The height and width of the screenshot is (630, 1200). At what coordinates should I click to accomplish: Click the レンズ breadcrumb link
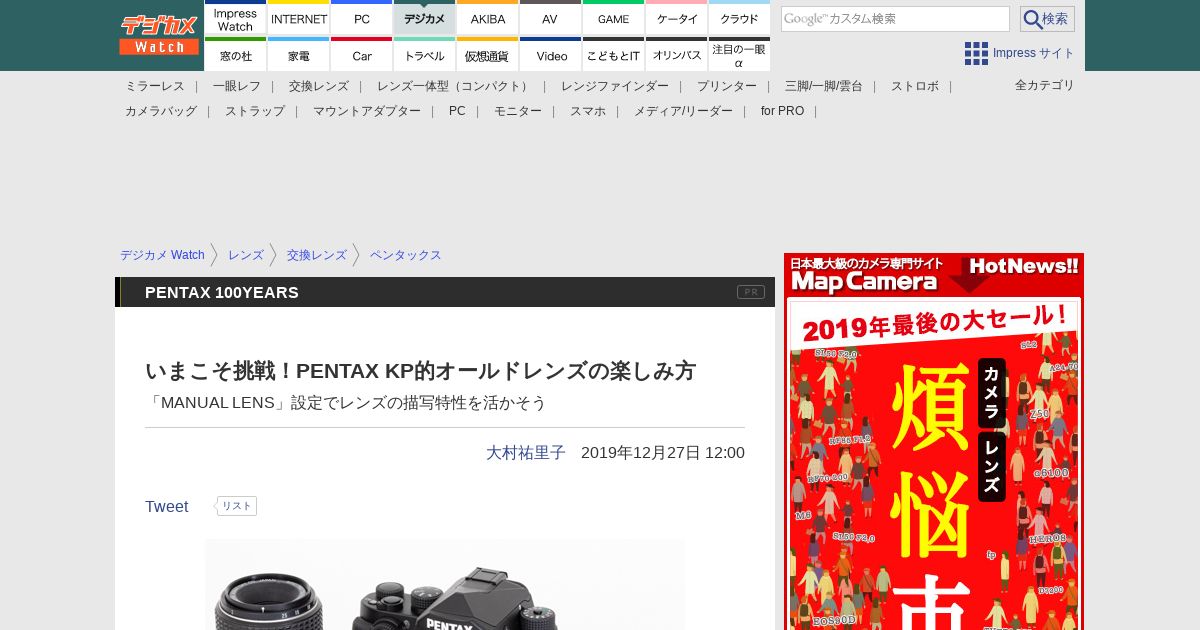[x=246, y=255]
